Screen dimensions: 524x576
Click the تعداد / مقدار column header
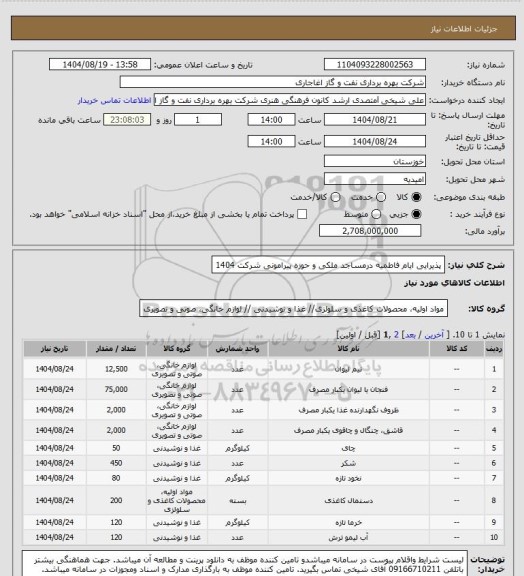click(116, 349)
